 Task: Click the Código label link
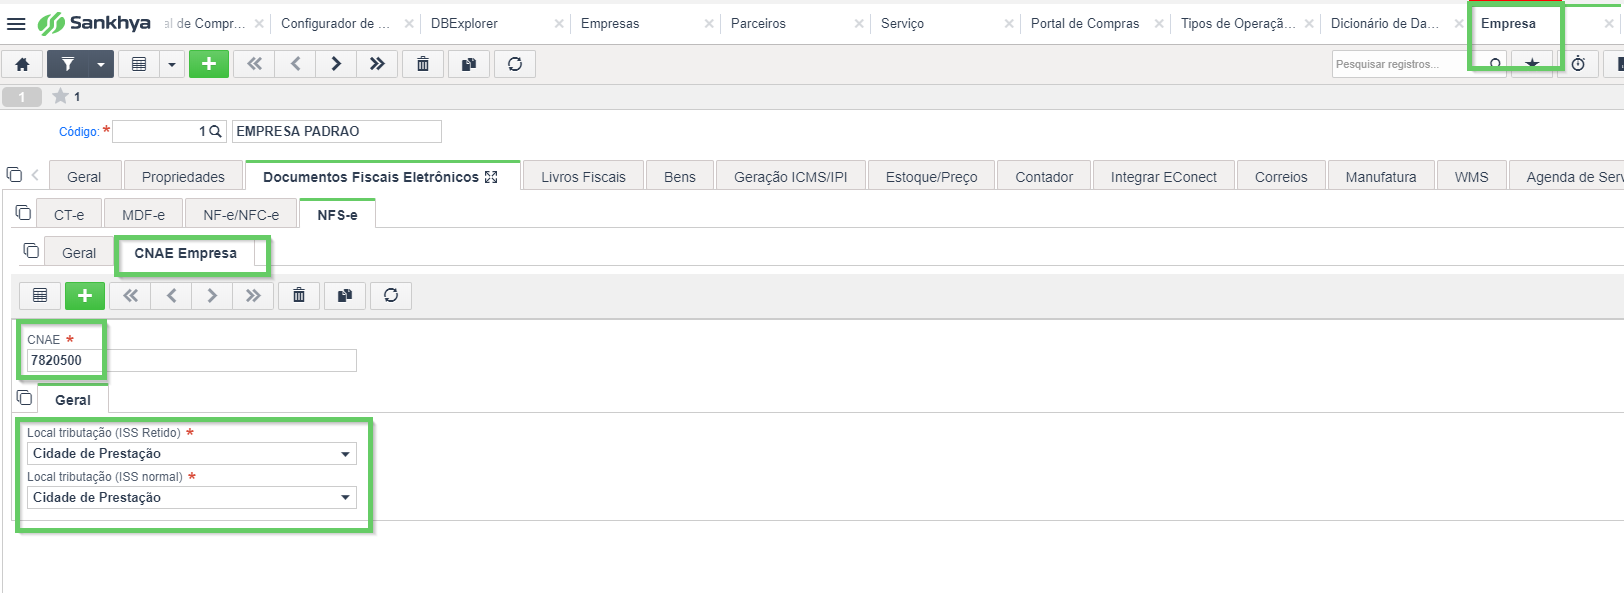79,132
